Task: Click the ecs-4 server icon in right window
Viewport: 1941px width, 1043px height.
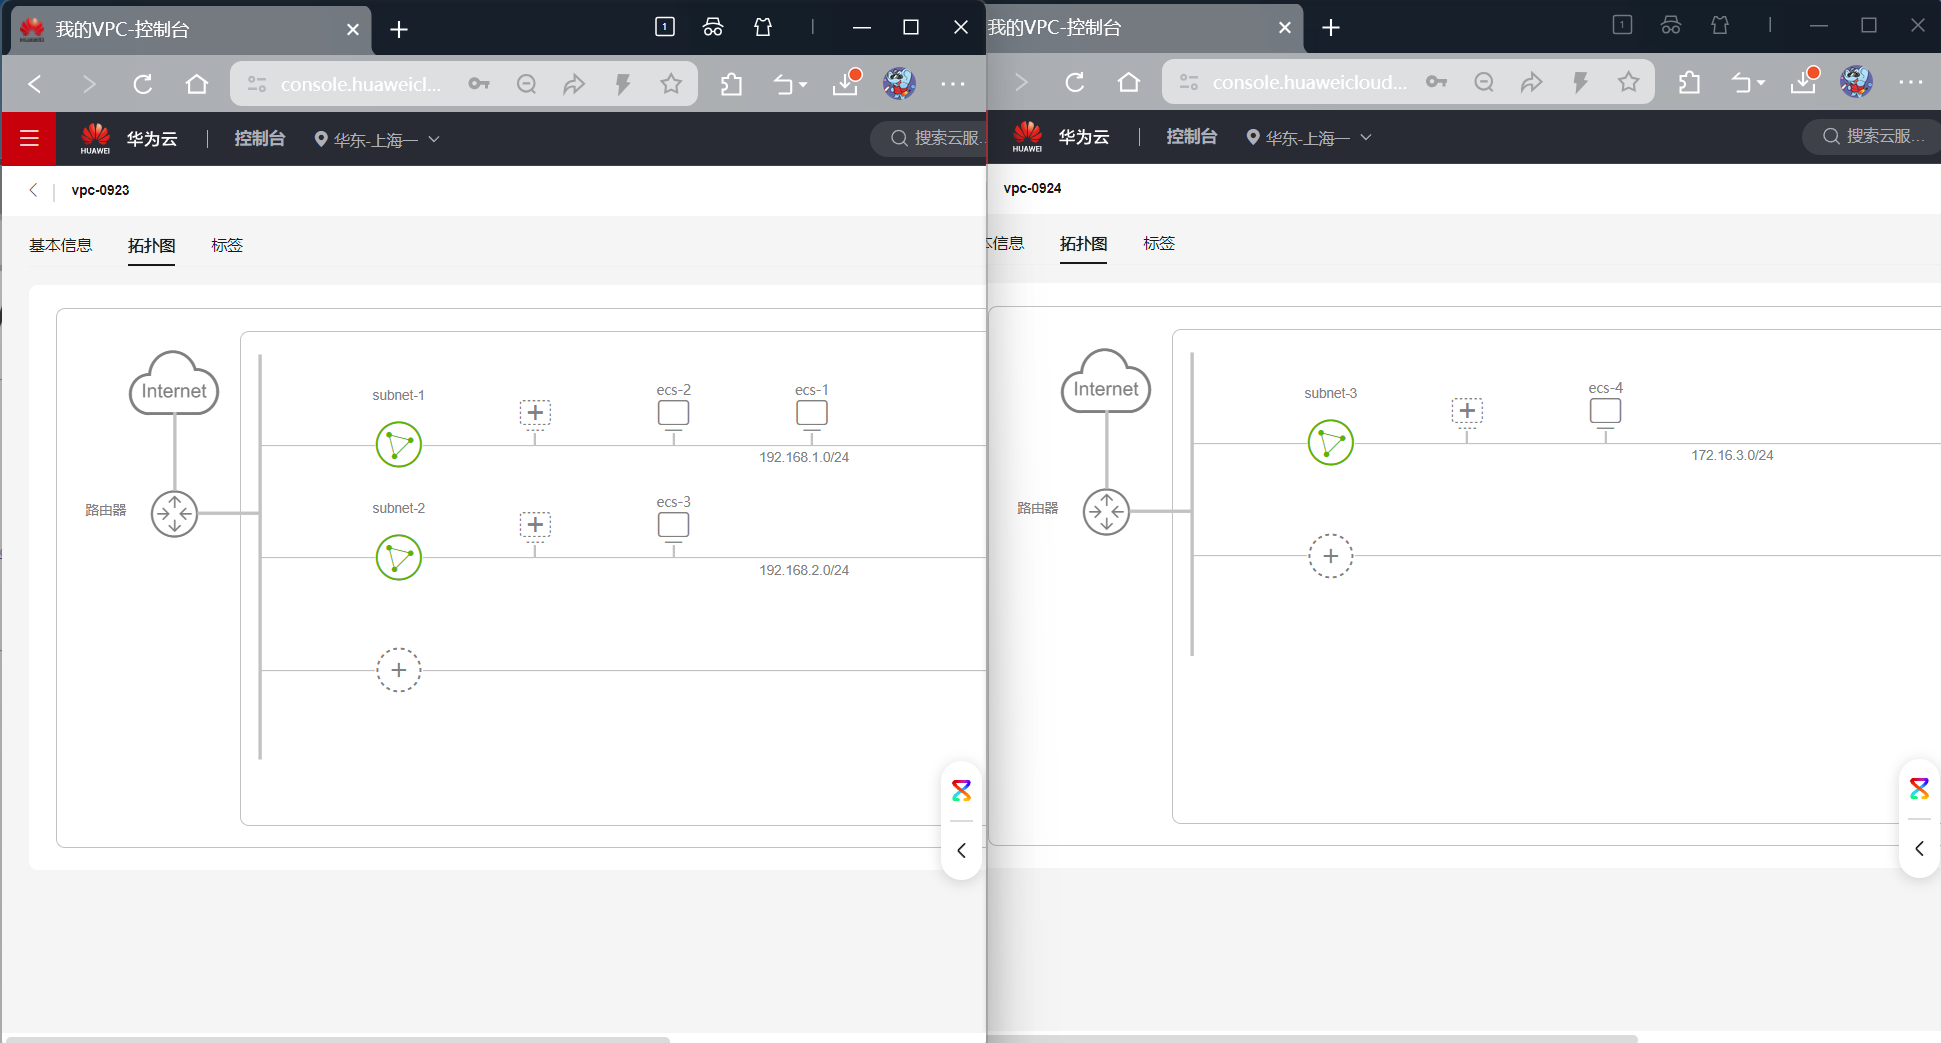Action: pos(1605,411)
